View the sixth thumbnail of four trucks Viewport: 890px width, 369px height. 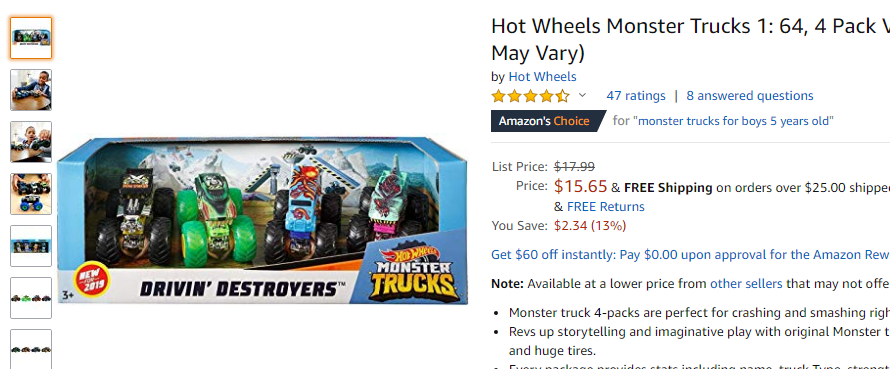pyautogui.click(x=31, y=298)
